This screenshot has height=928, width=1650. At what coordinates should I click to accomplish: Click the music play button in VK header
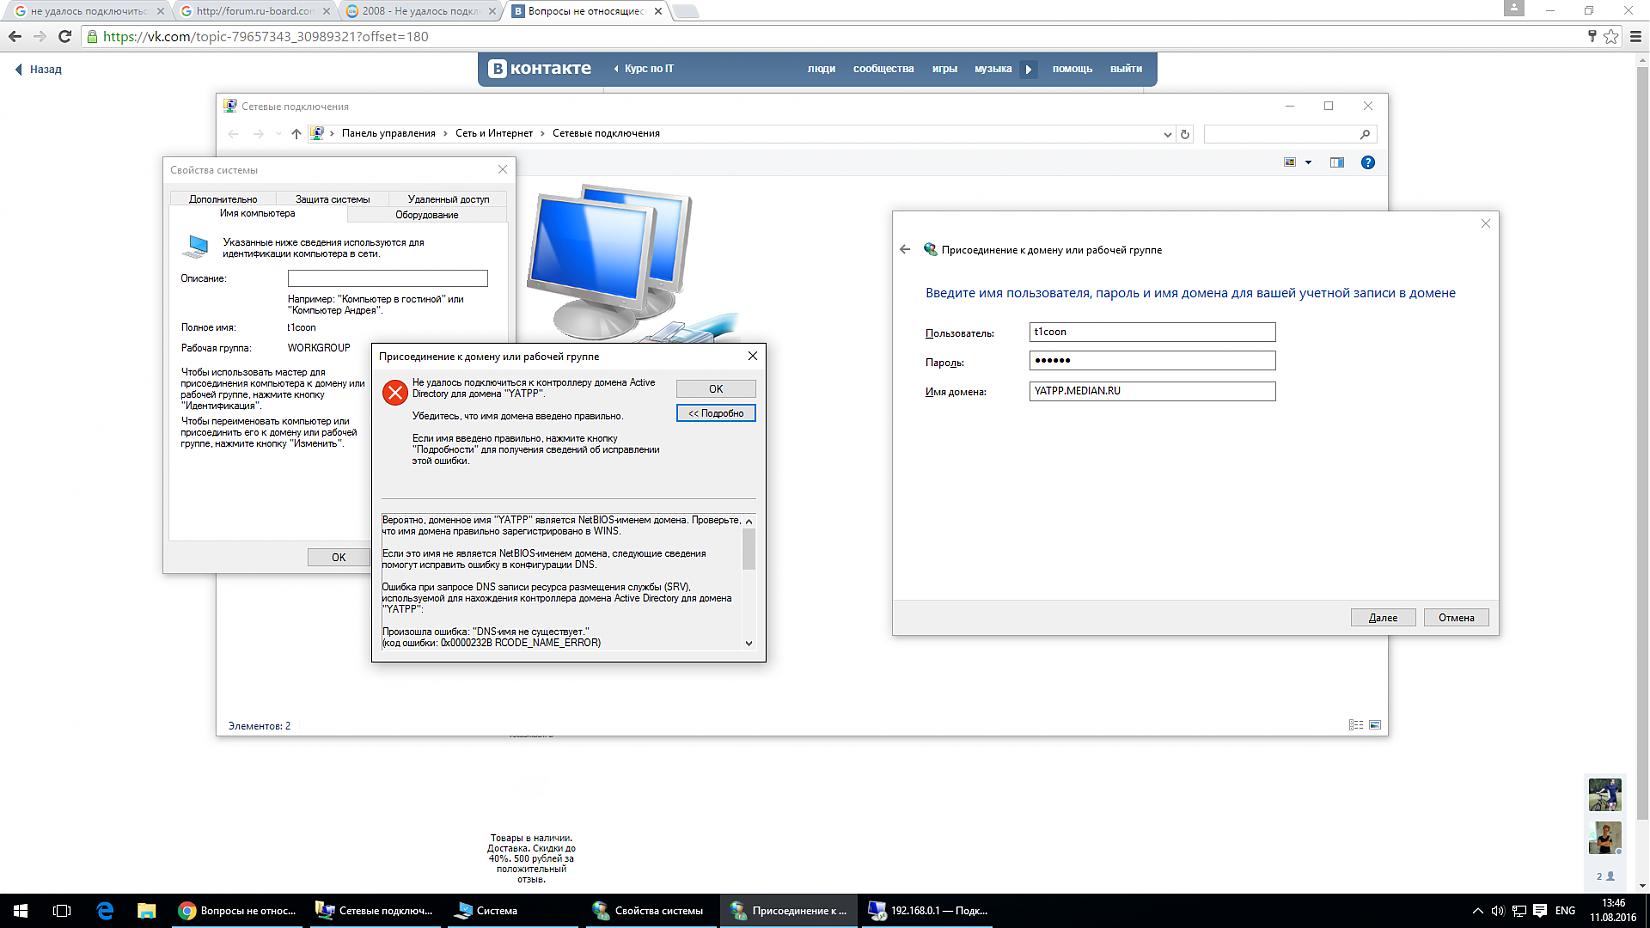[1028, 69]
